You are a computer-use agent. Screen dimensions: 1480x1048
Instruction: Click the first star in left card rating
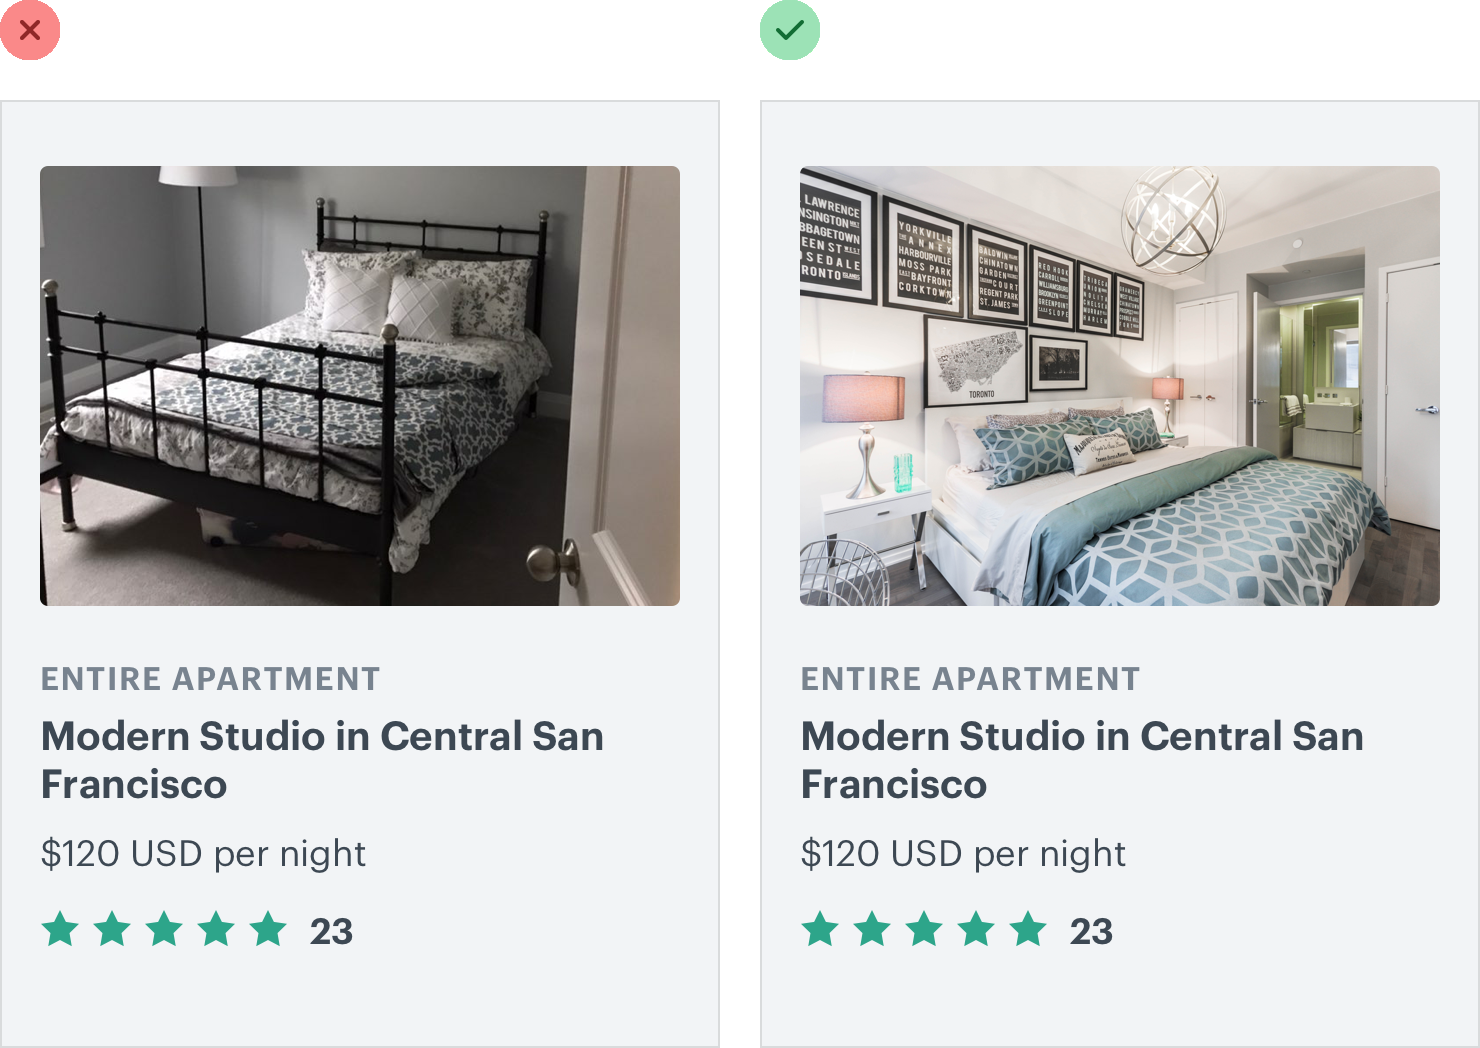[61, 929]
